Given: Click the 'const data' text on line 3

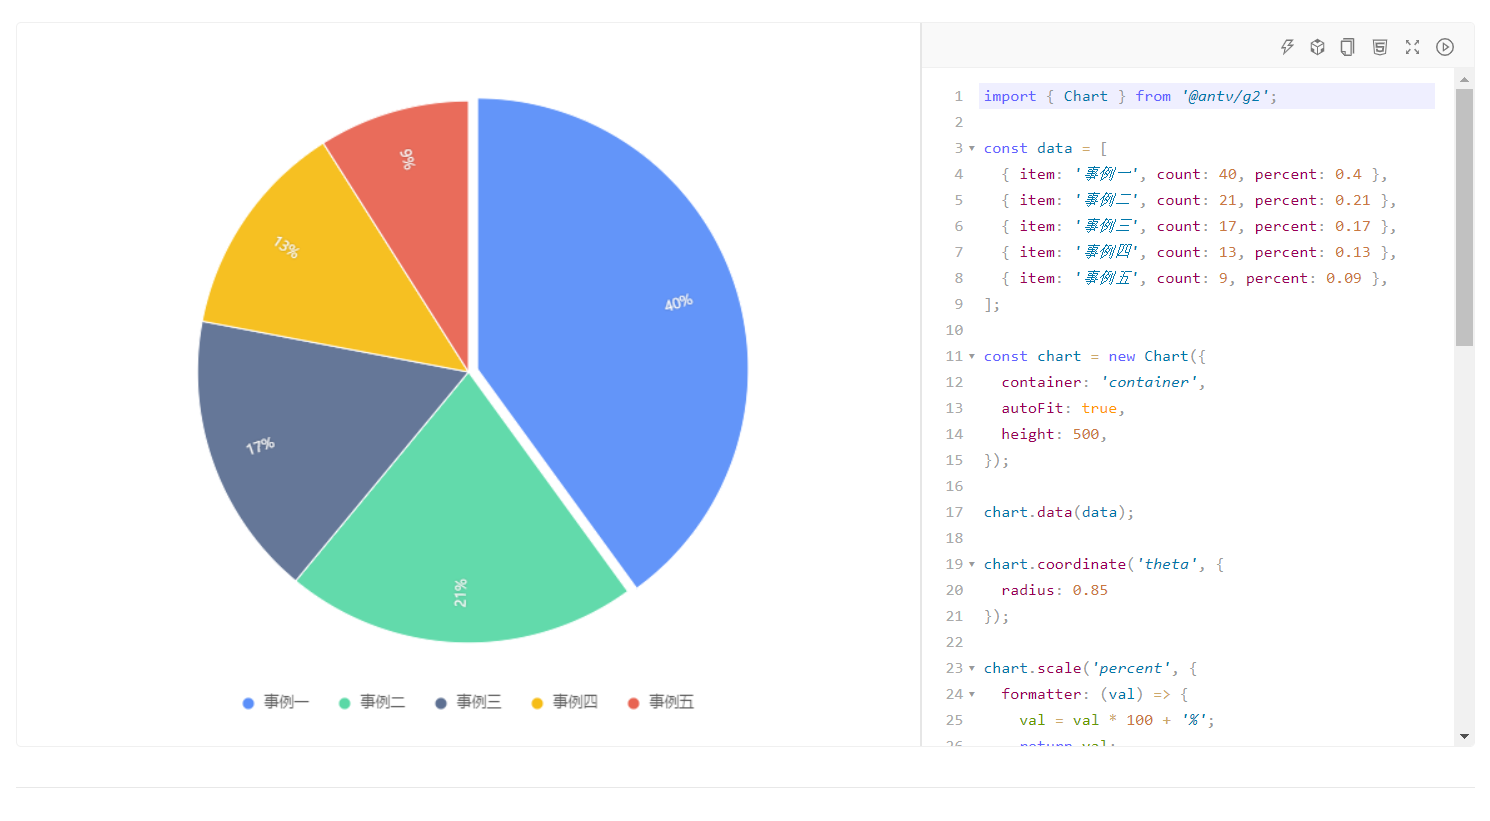Looking at the screenshot, I should 1028,148.
